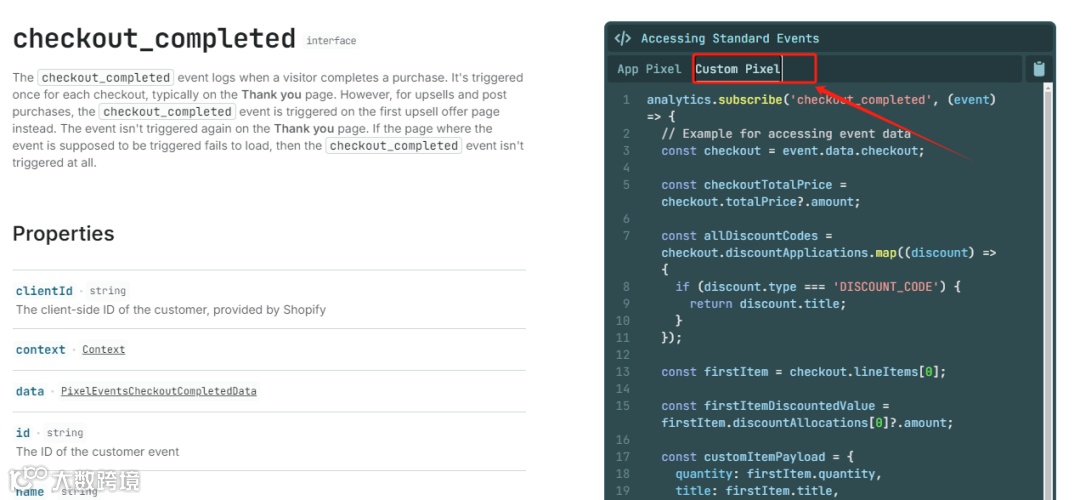The height and width of the screenshot is (500, 1080).
Task: Click the checkout_completed page heading
Action: (154, 39)
